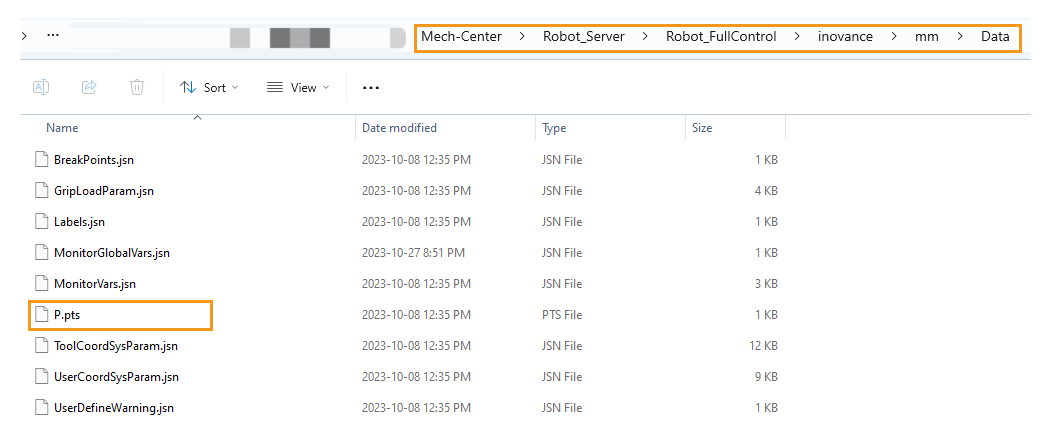
Task: Click the Delete trash icon
Action: (x=137, y=88)
